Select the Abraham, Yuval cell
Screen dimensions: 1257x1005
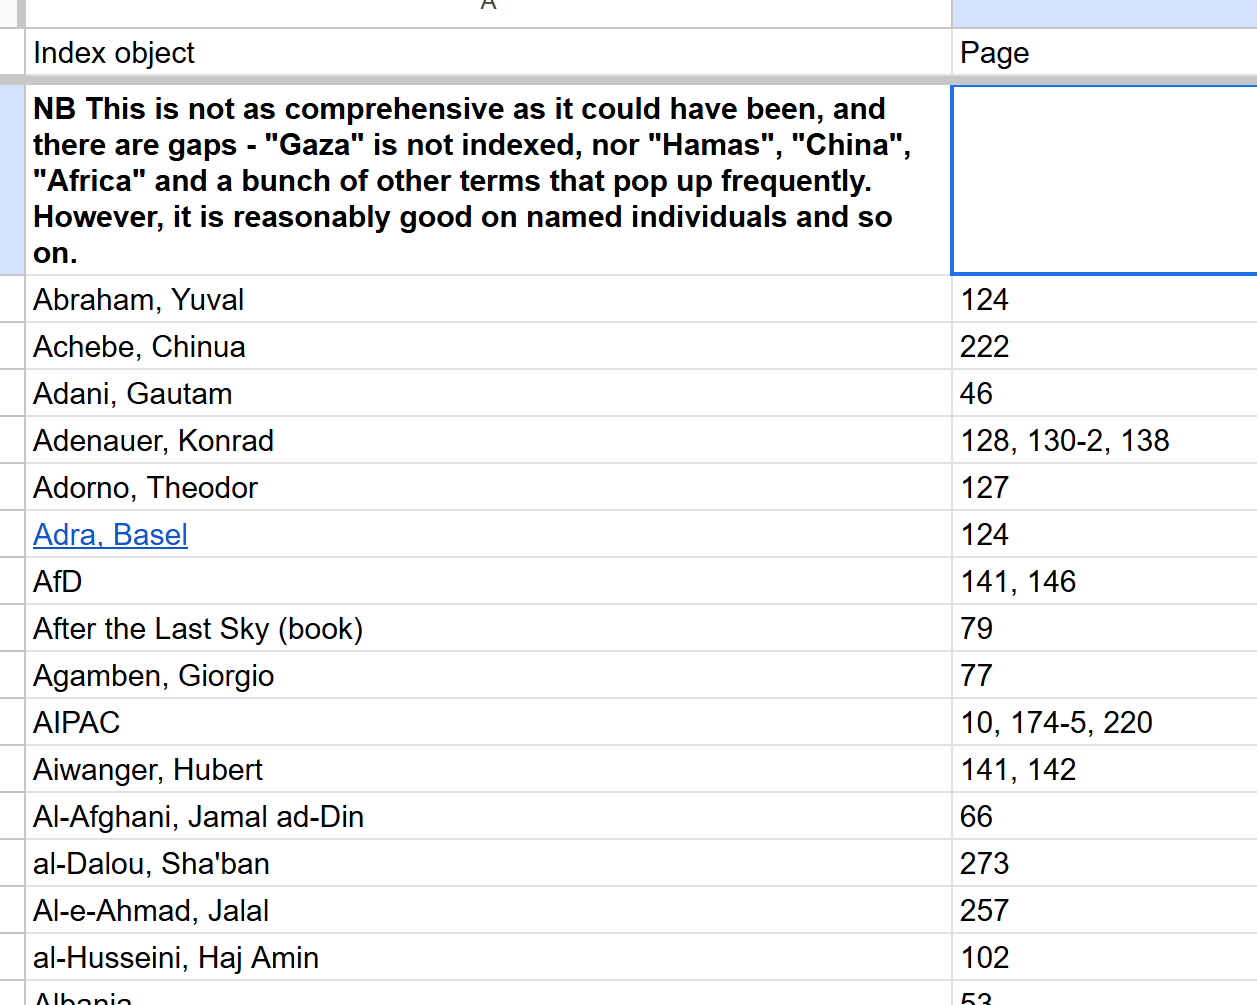(487, 300)
